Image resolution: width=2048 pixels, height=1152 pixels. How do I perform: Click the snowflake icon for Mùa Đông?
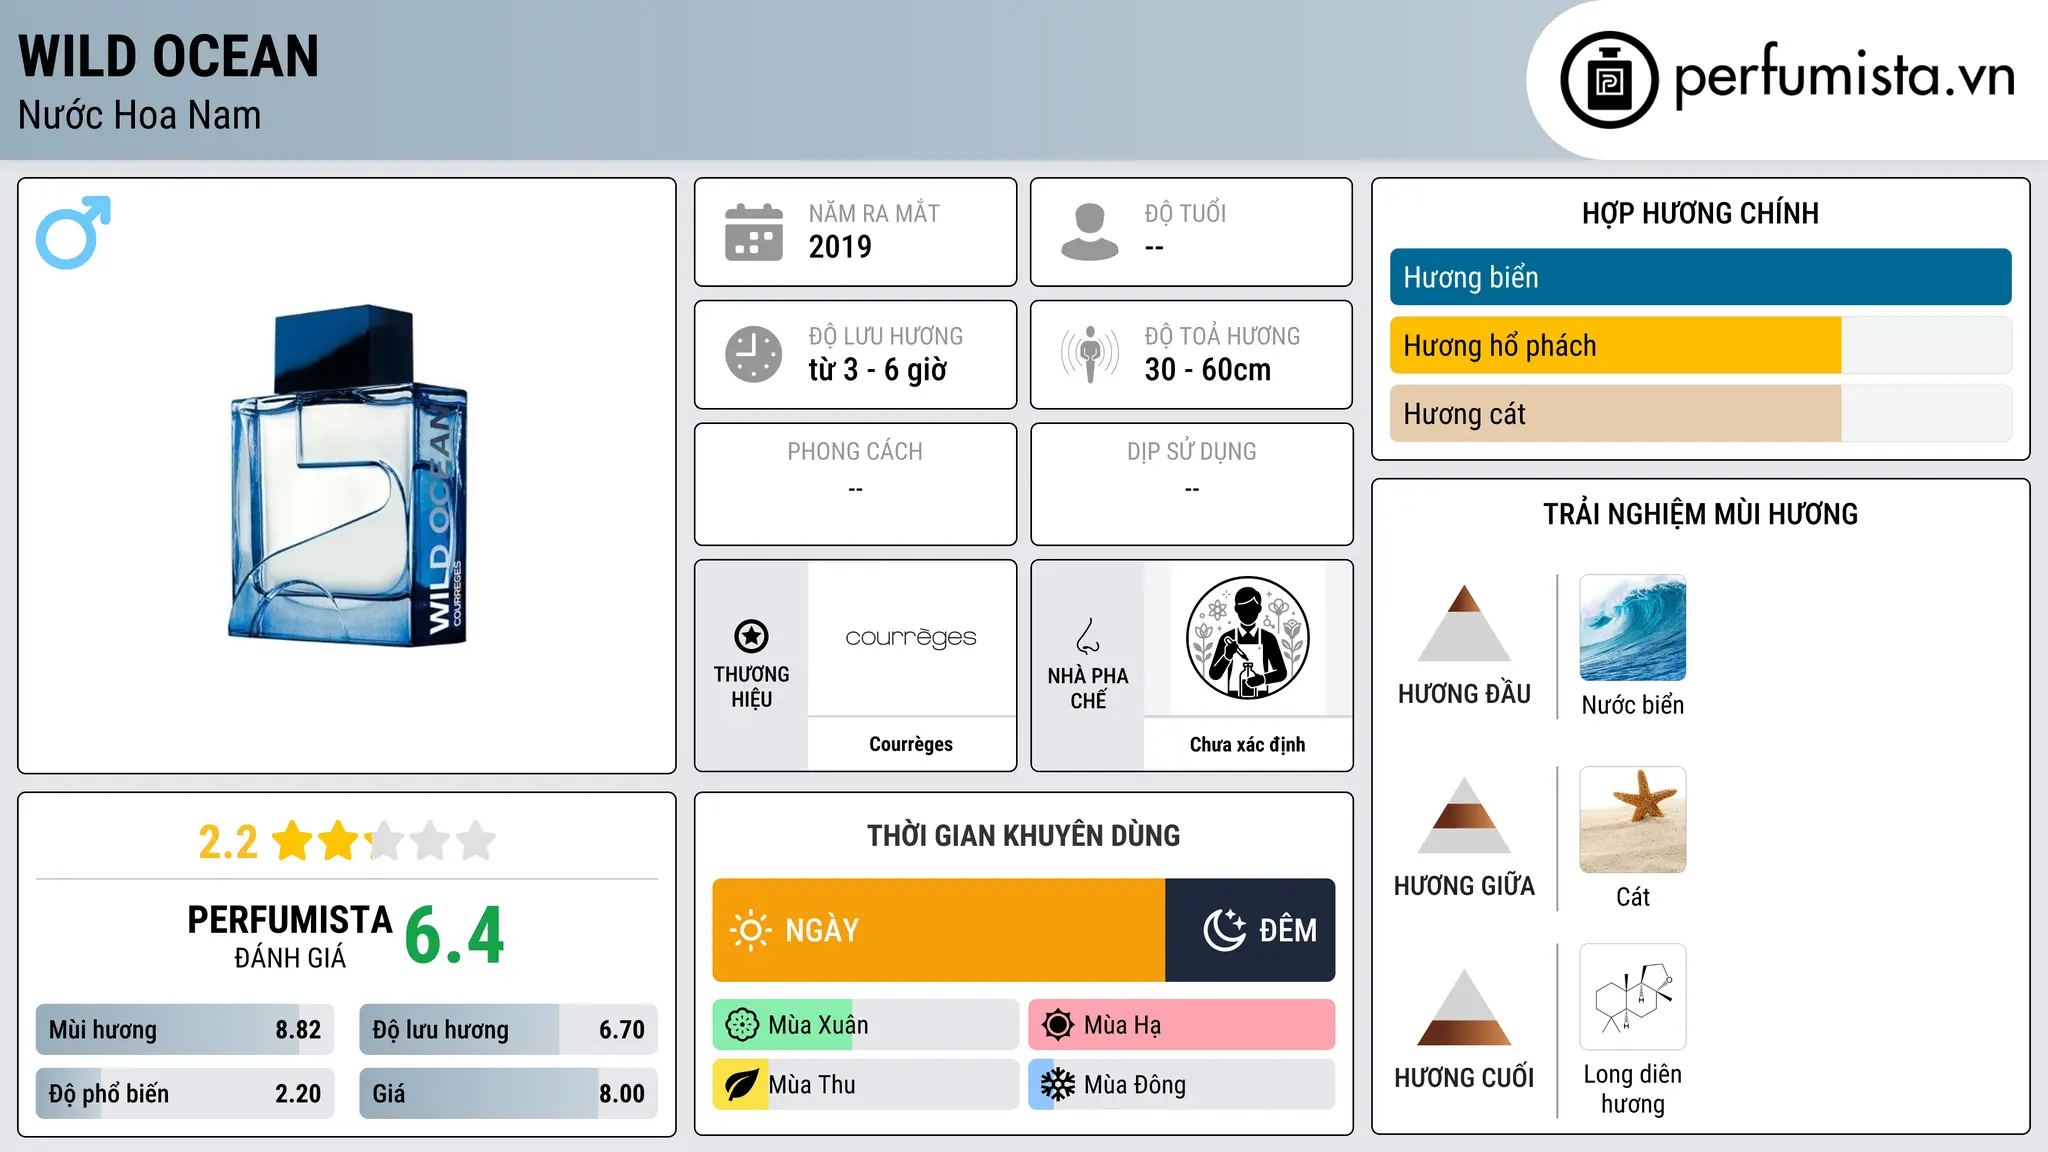tap(1058, 1085)
